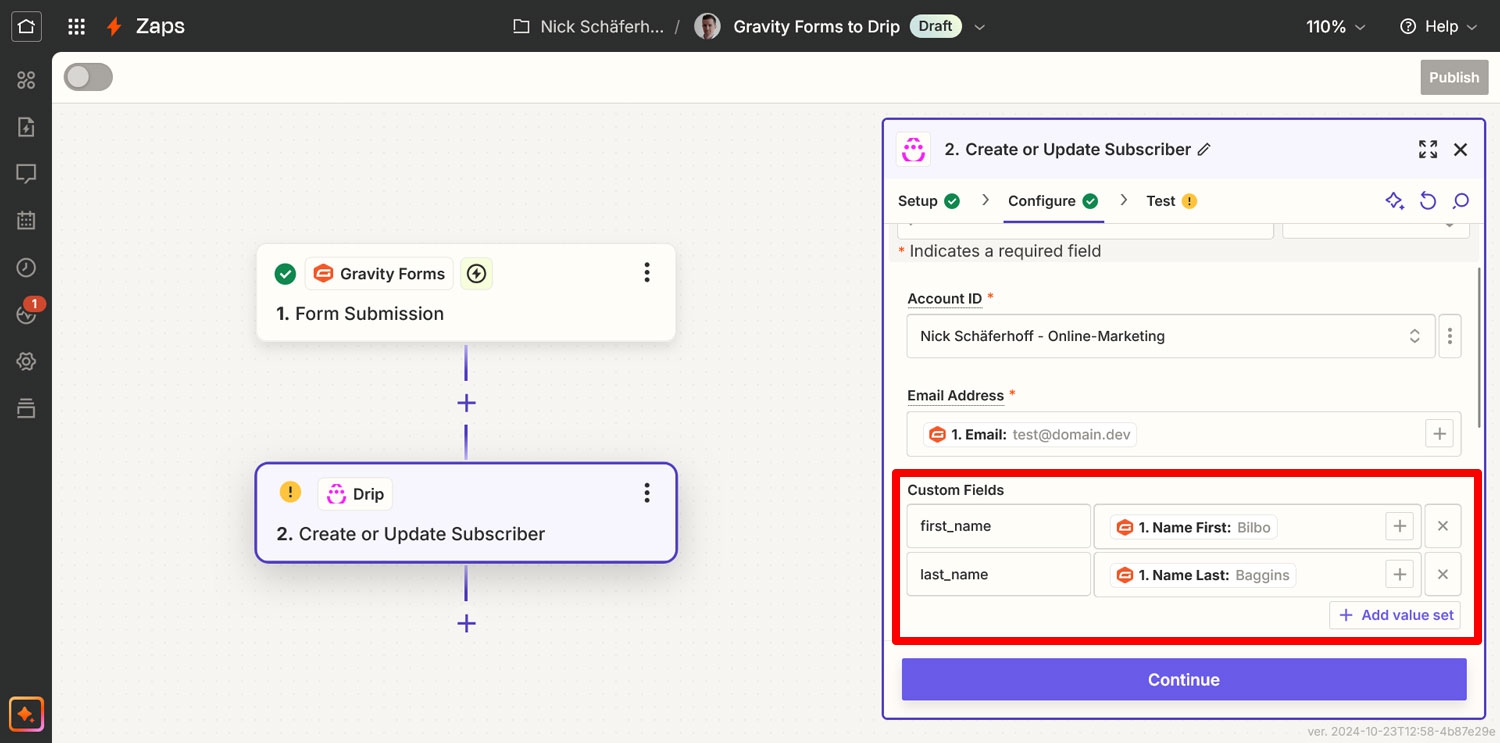Open Form Submission step three-dot menu
Image resolution: width=1500 pixels, height=743 pixels.
(x=647, y=272)
